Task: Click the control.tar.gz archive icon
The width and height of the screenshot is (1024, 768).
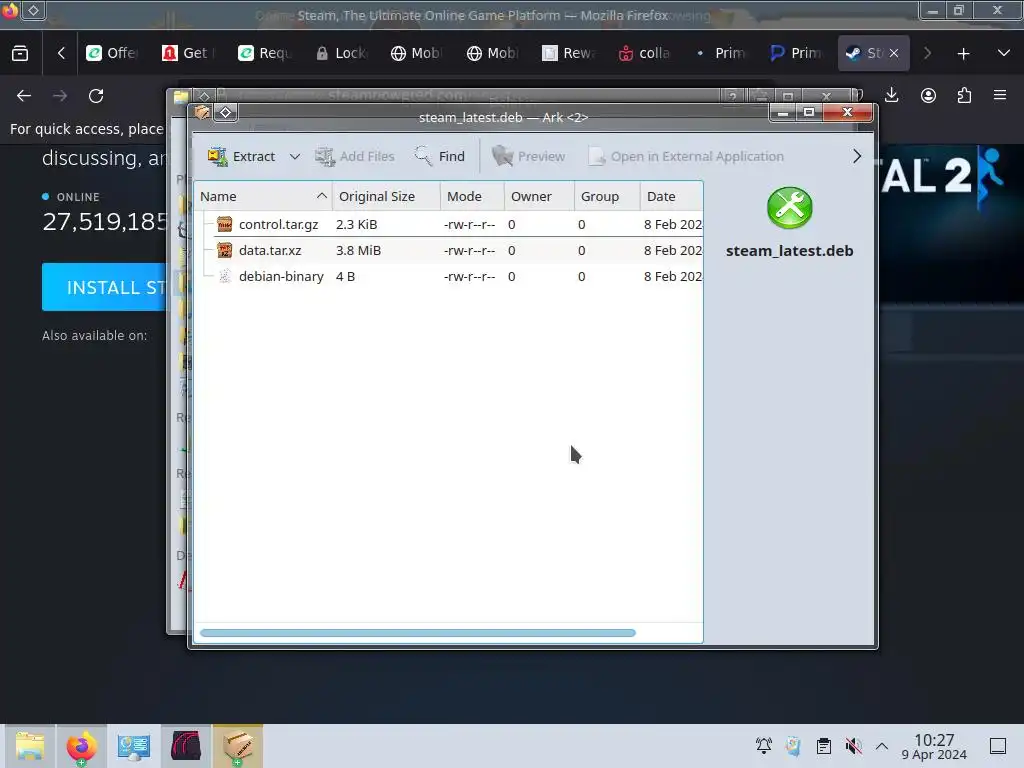Action: click(x=225, y=225)
